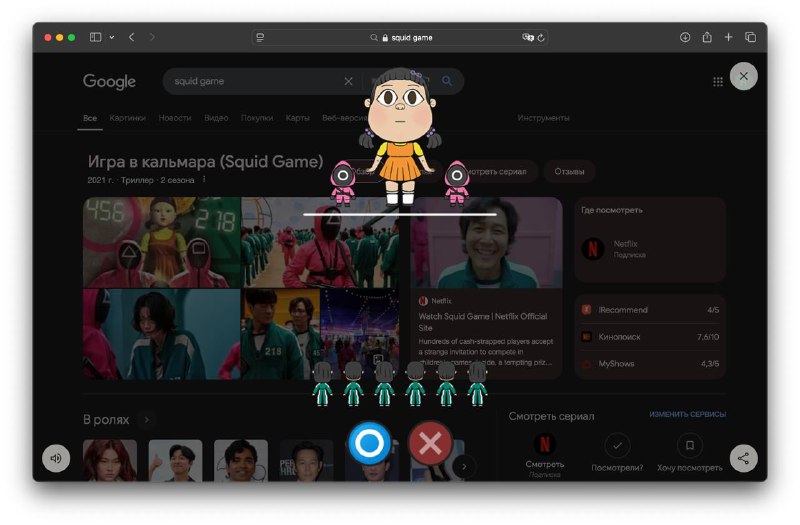Advance cast carousel with the next arrow
Image resolution: width=800 pixels, height=525 pixels.
pos(464,466)
